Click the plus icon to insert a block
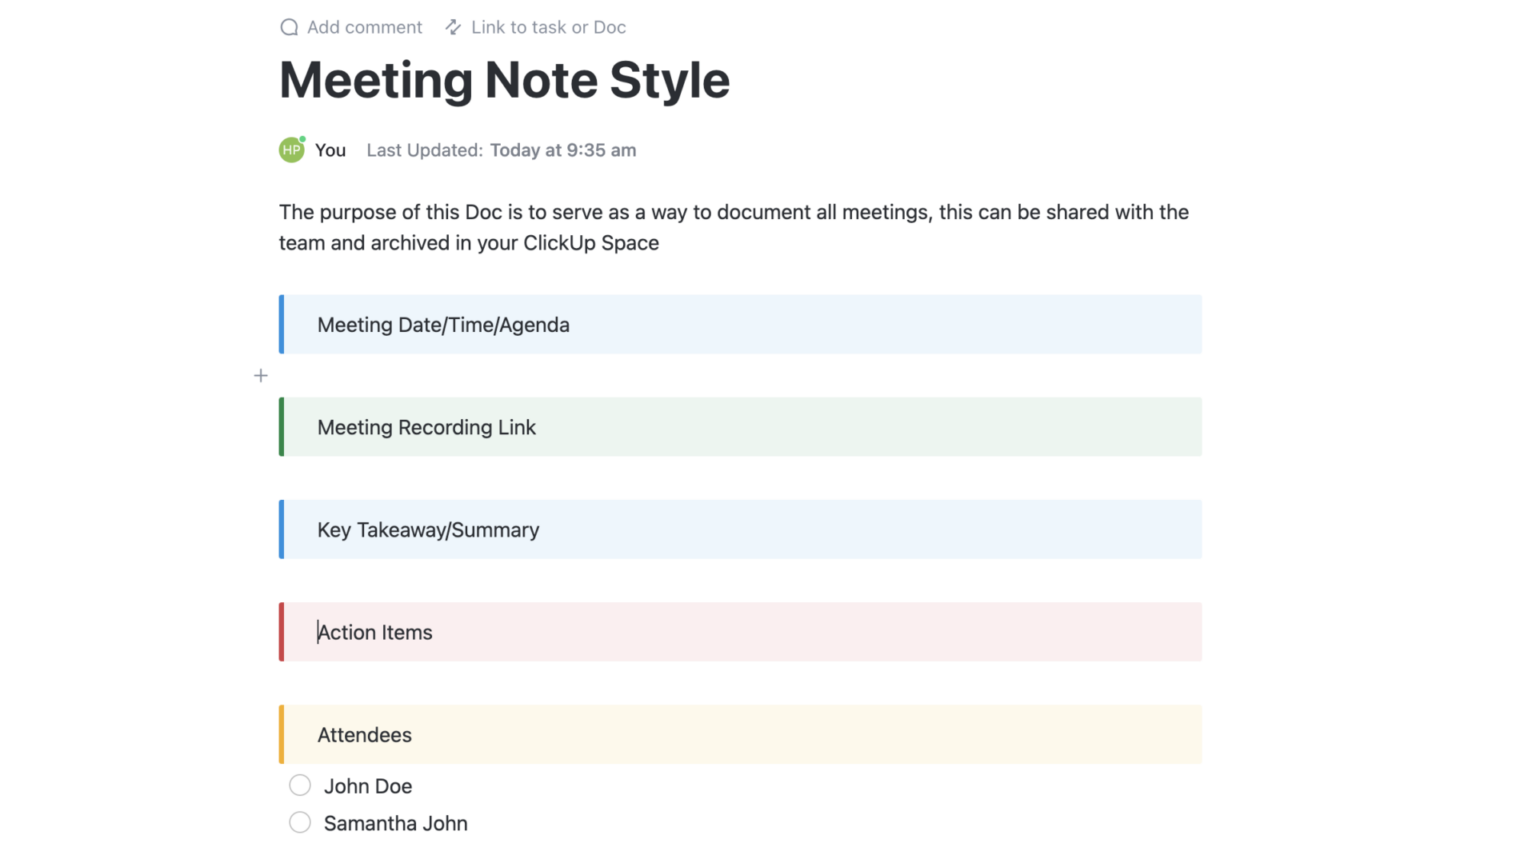Screen dimensions: 1536x851 [x=260, y=375]
